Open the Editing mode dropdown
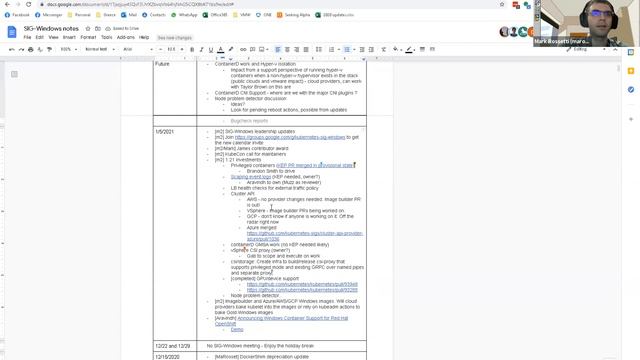The width and height of the screenshot is (640, 360). coord(586,49)
